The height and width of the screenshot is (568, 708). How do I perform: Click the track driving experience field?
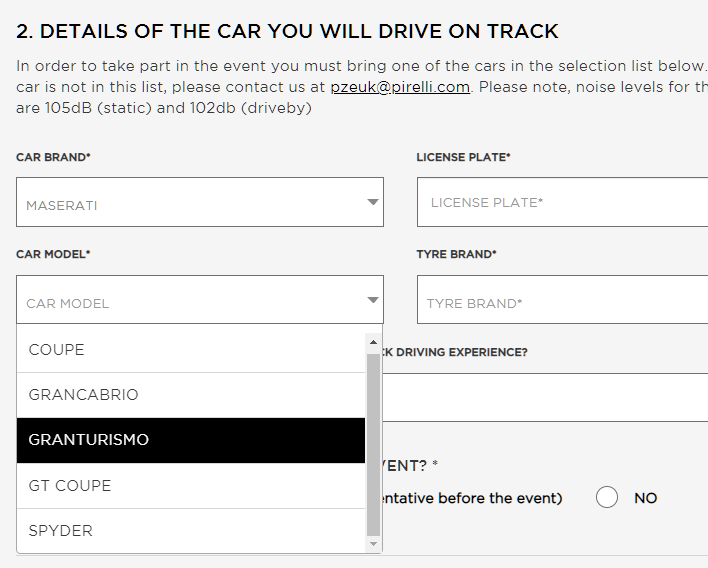[x=545, y=397]
